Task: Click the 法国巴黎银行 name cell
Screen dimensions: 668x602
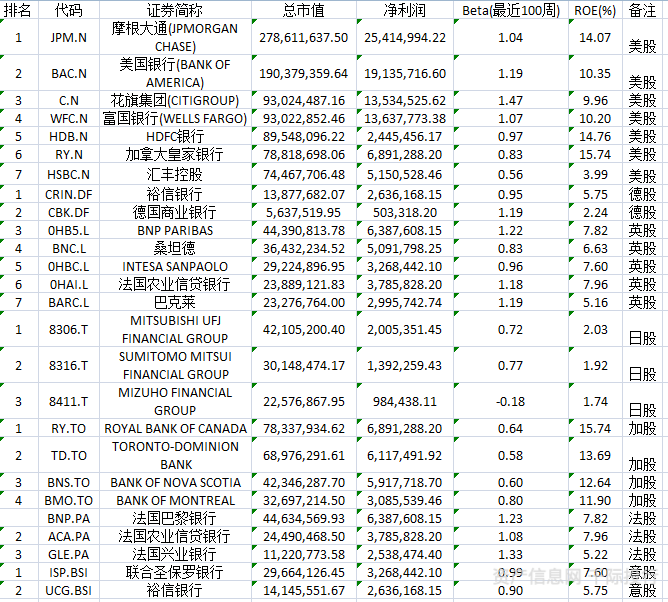Action: click(x=175, y=518)
